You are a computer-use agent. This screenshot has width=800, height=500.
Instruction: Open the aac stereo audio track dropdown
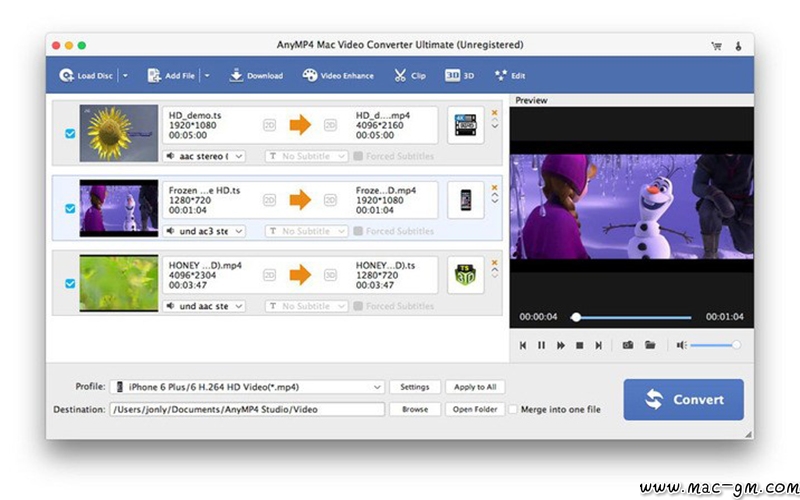(x=204, y=156)
